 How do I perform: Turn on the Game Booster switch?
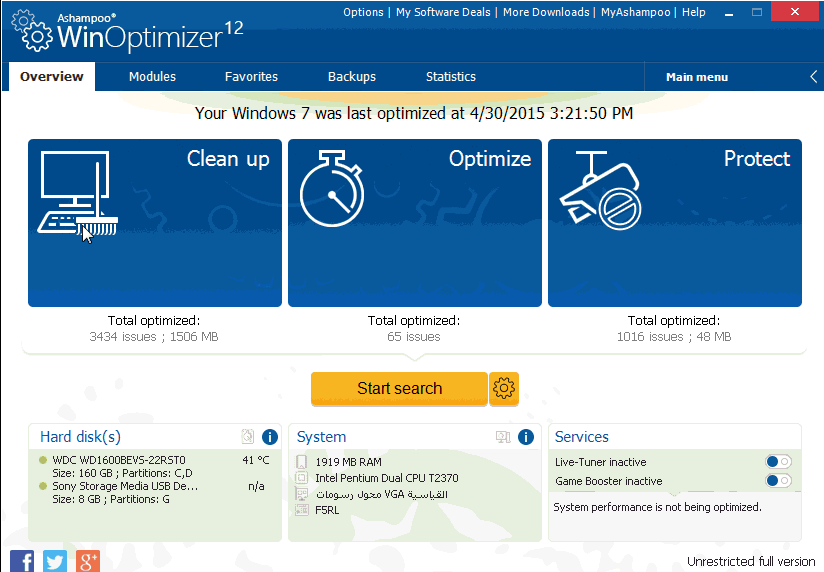777,481
